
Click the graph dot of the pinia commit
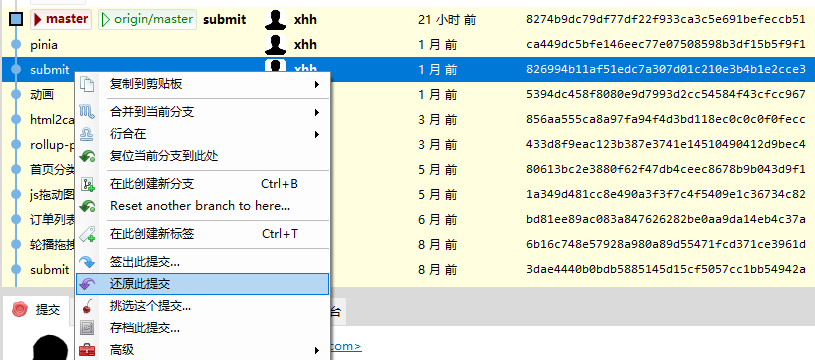(16, 45)
